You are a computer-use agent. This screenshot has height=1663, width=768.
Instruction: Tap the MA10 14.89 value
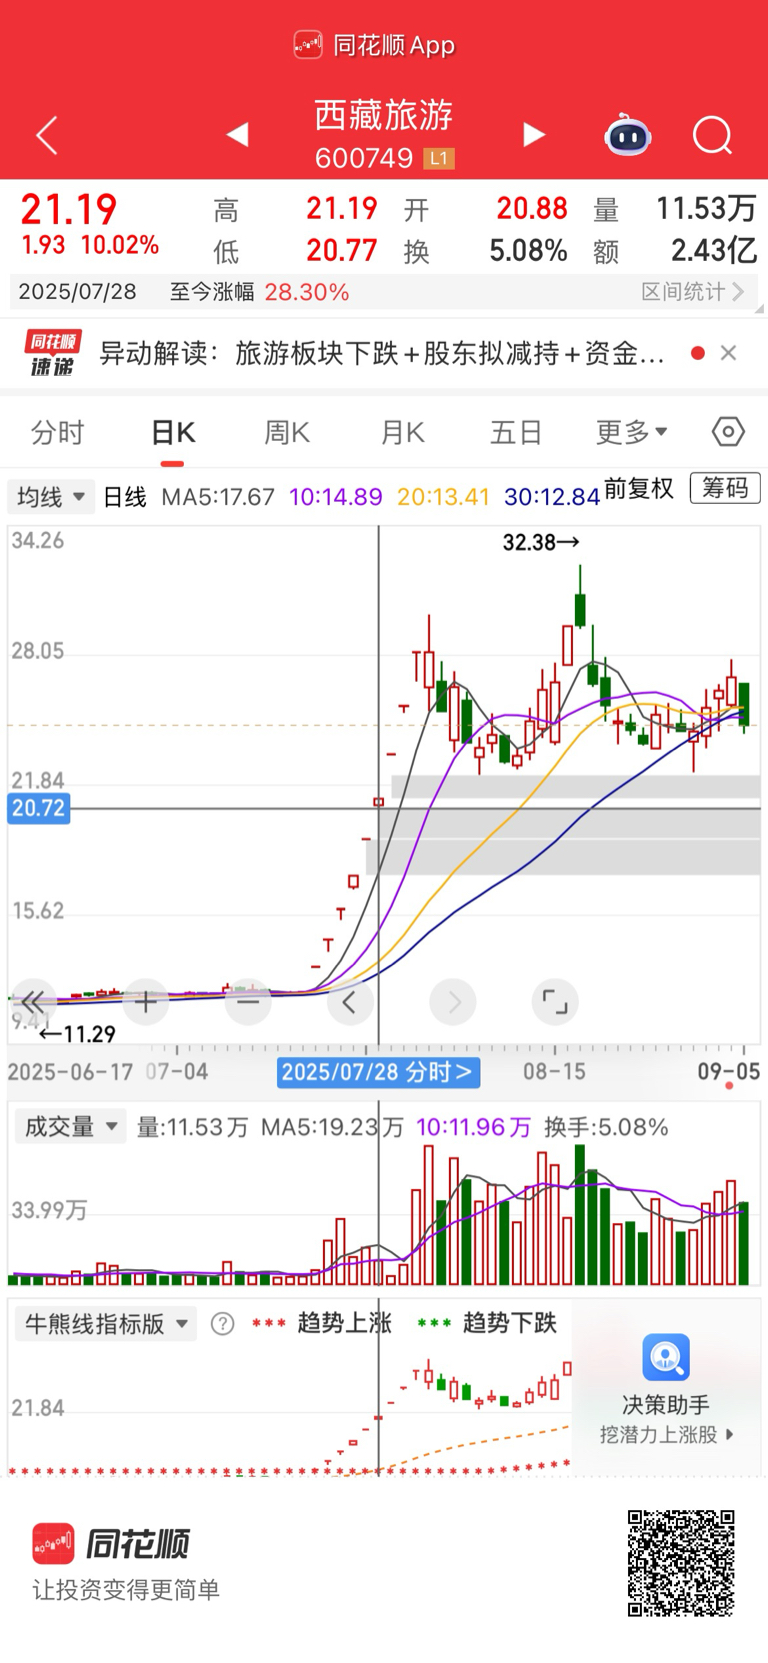pos(336,497)
